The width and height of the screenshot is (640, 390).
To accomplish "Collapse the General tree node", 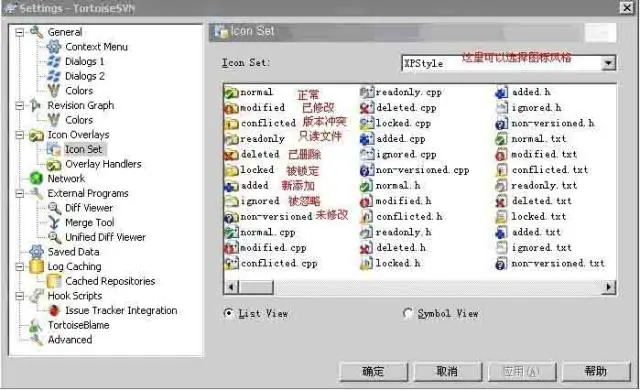I will tap(20, 32).
